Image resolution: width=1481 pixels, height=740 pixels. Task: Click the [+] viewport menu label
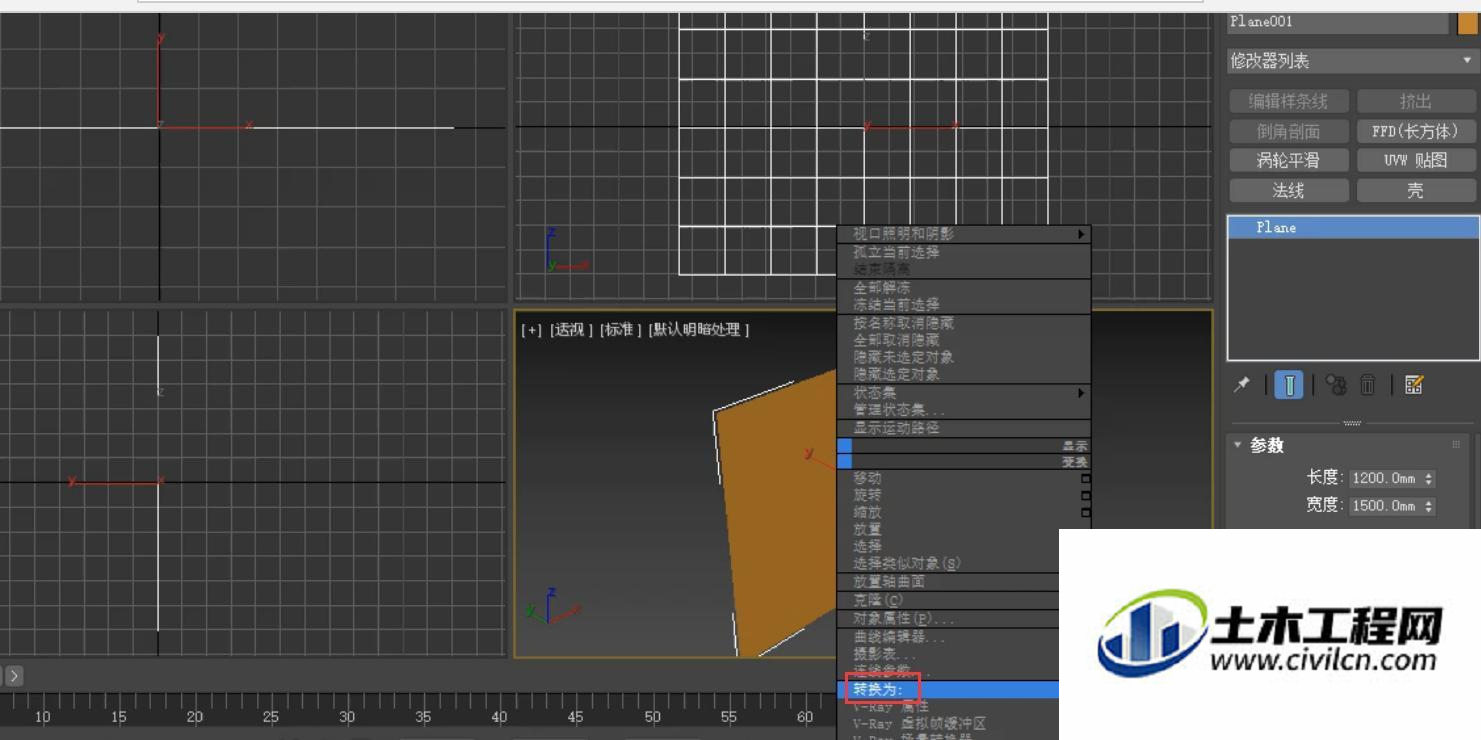click(x=532, y=330)
